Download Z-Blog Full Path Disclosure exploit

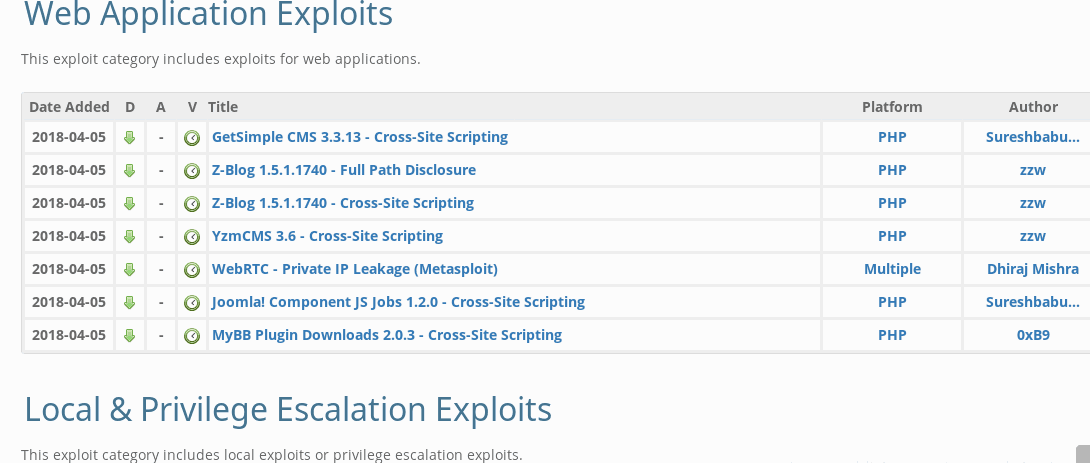tap(129, 170)
